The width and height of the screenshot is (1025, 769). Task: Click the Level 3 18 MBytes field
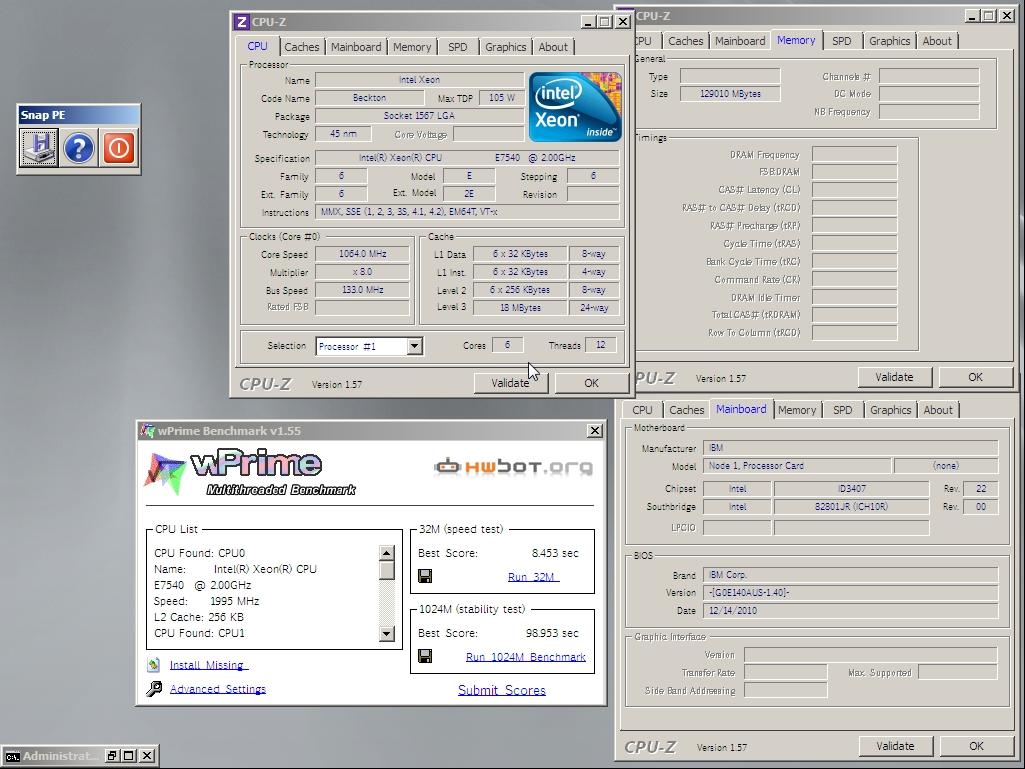520,307
